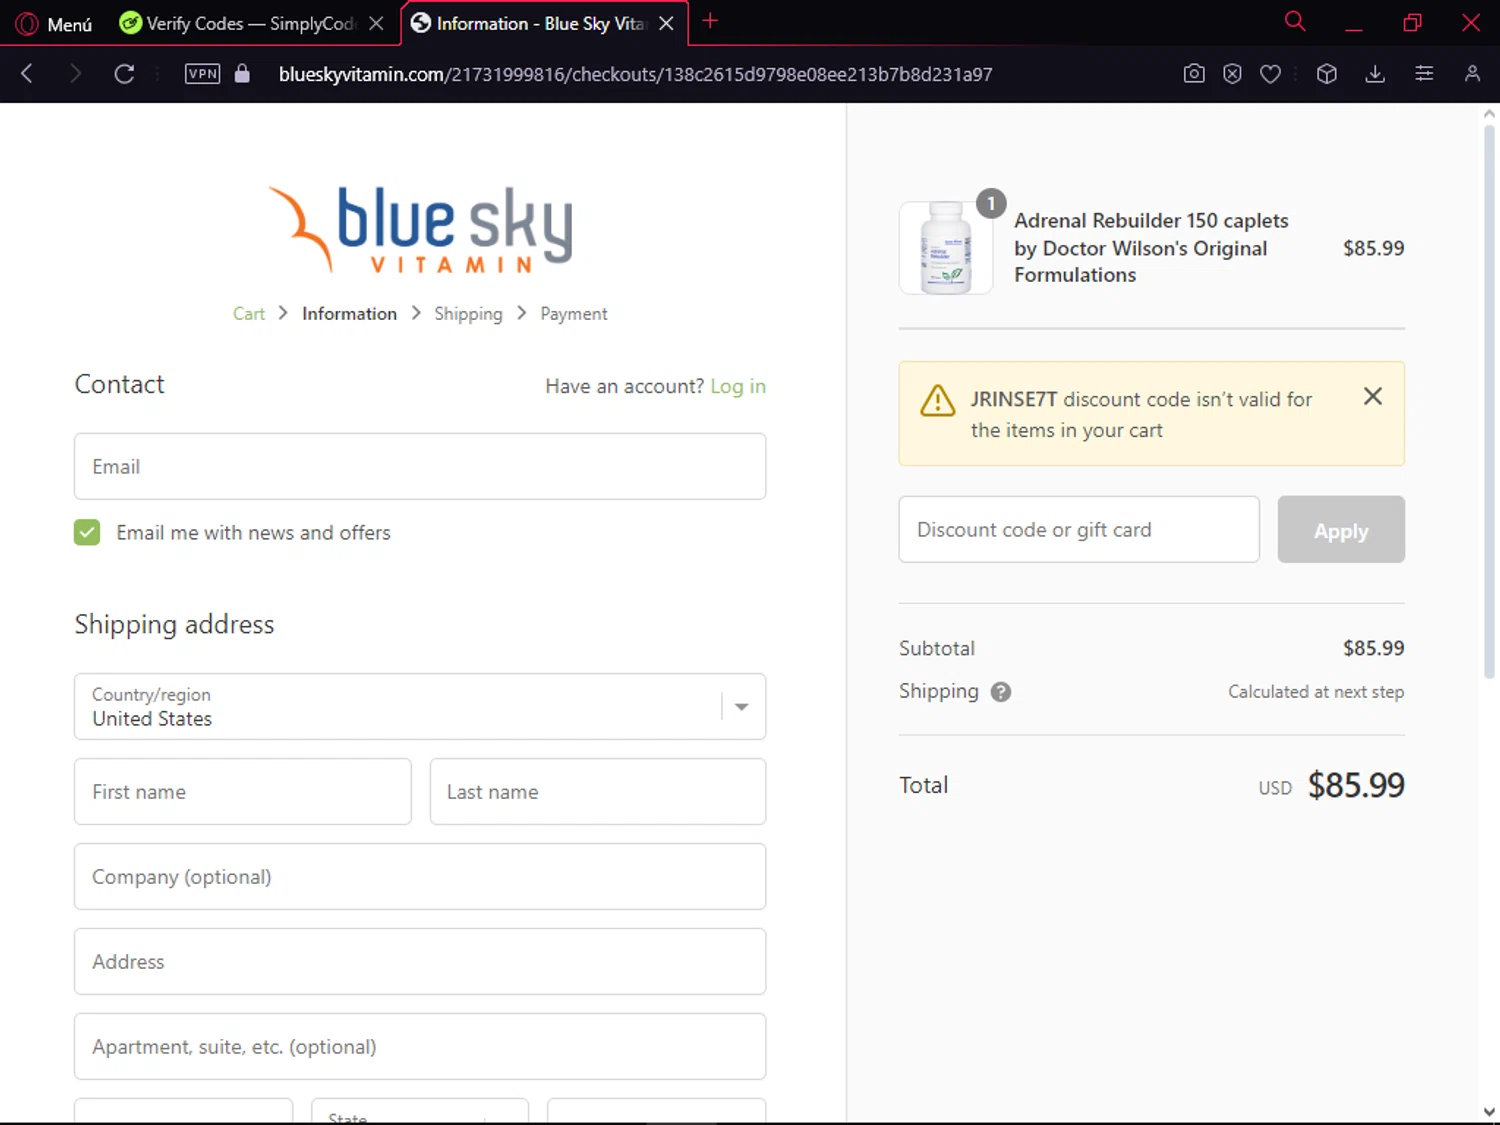Click the blueskyvitamin.com address bar
Image resolution: width=1500 pixels, height=1125 pixels.
click(x=635, y=74)
